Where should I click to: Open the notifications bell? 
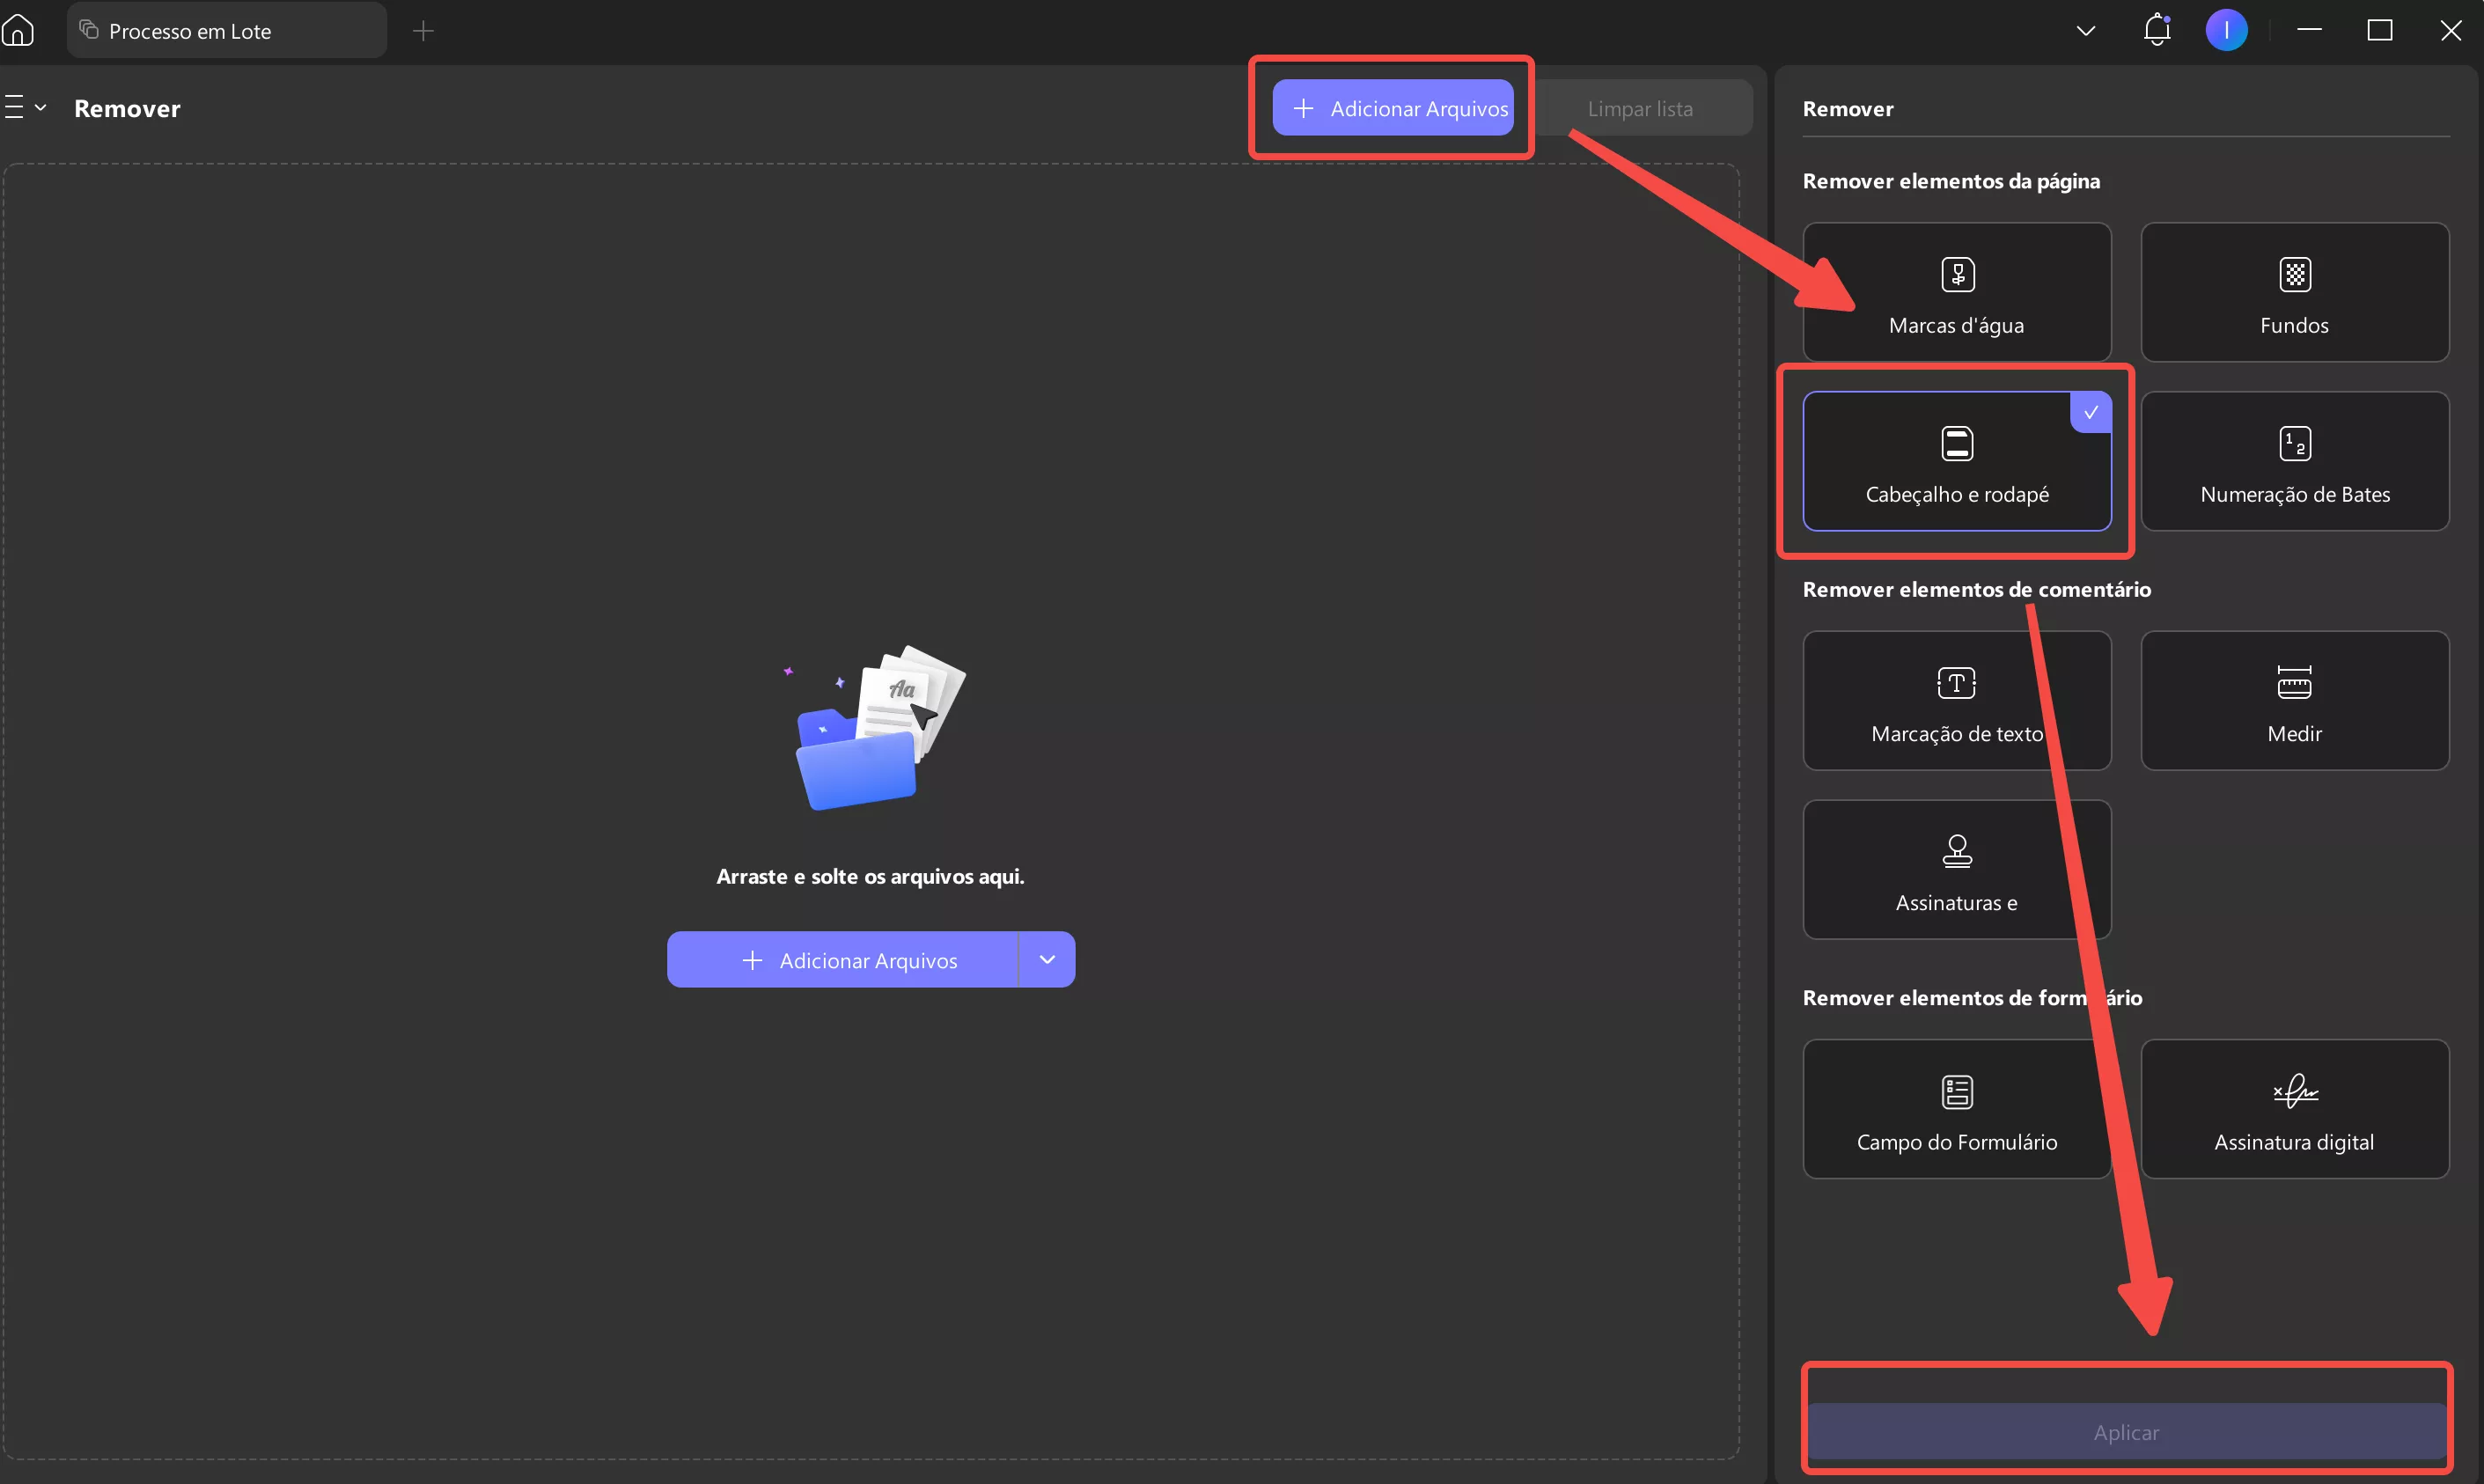[x=2156, y=30]
